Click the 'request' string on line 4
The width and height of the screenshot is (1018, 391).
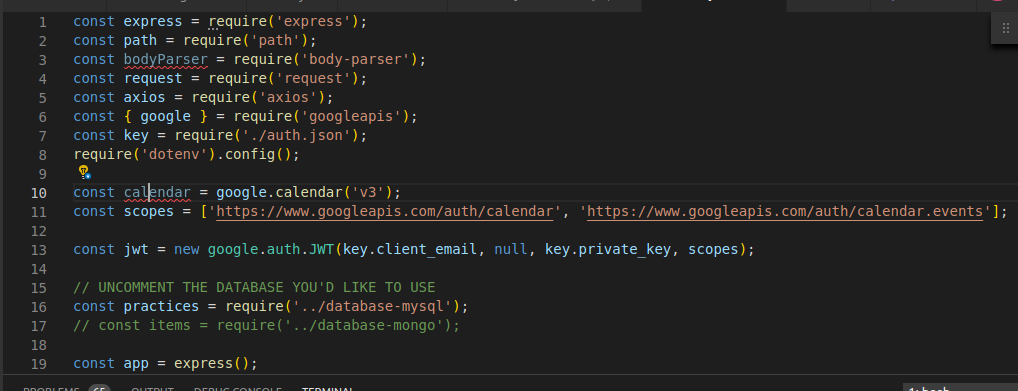(314, 79)
